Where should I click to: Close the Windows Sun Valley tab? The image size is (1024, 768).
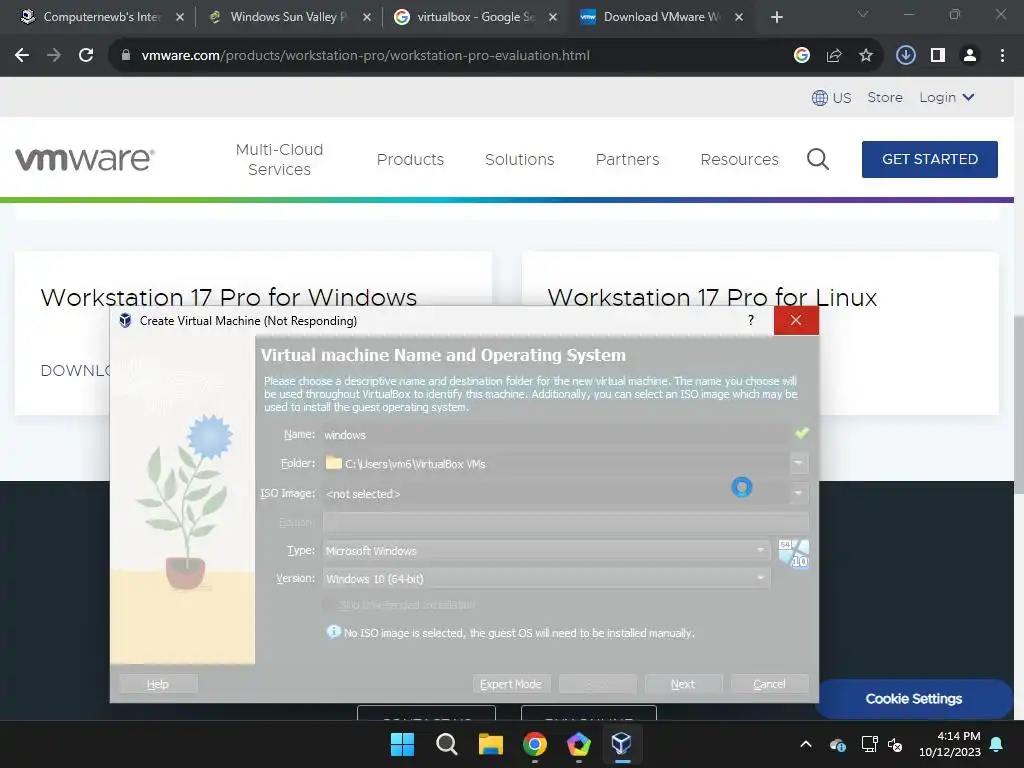pyautogui.click(x=367, y=17)
